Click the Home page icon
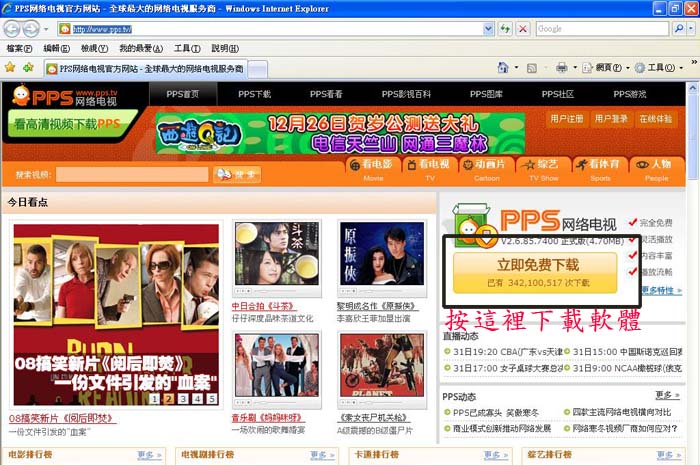 (x=503, y=67)
